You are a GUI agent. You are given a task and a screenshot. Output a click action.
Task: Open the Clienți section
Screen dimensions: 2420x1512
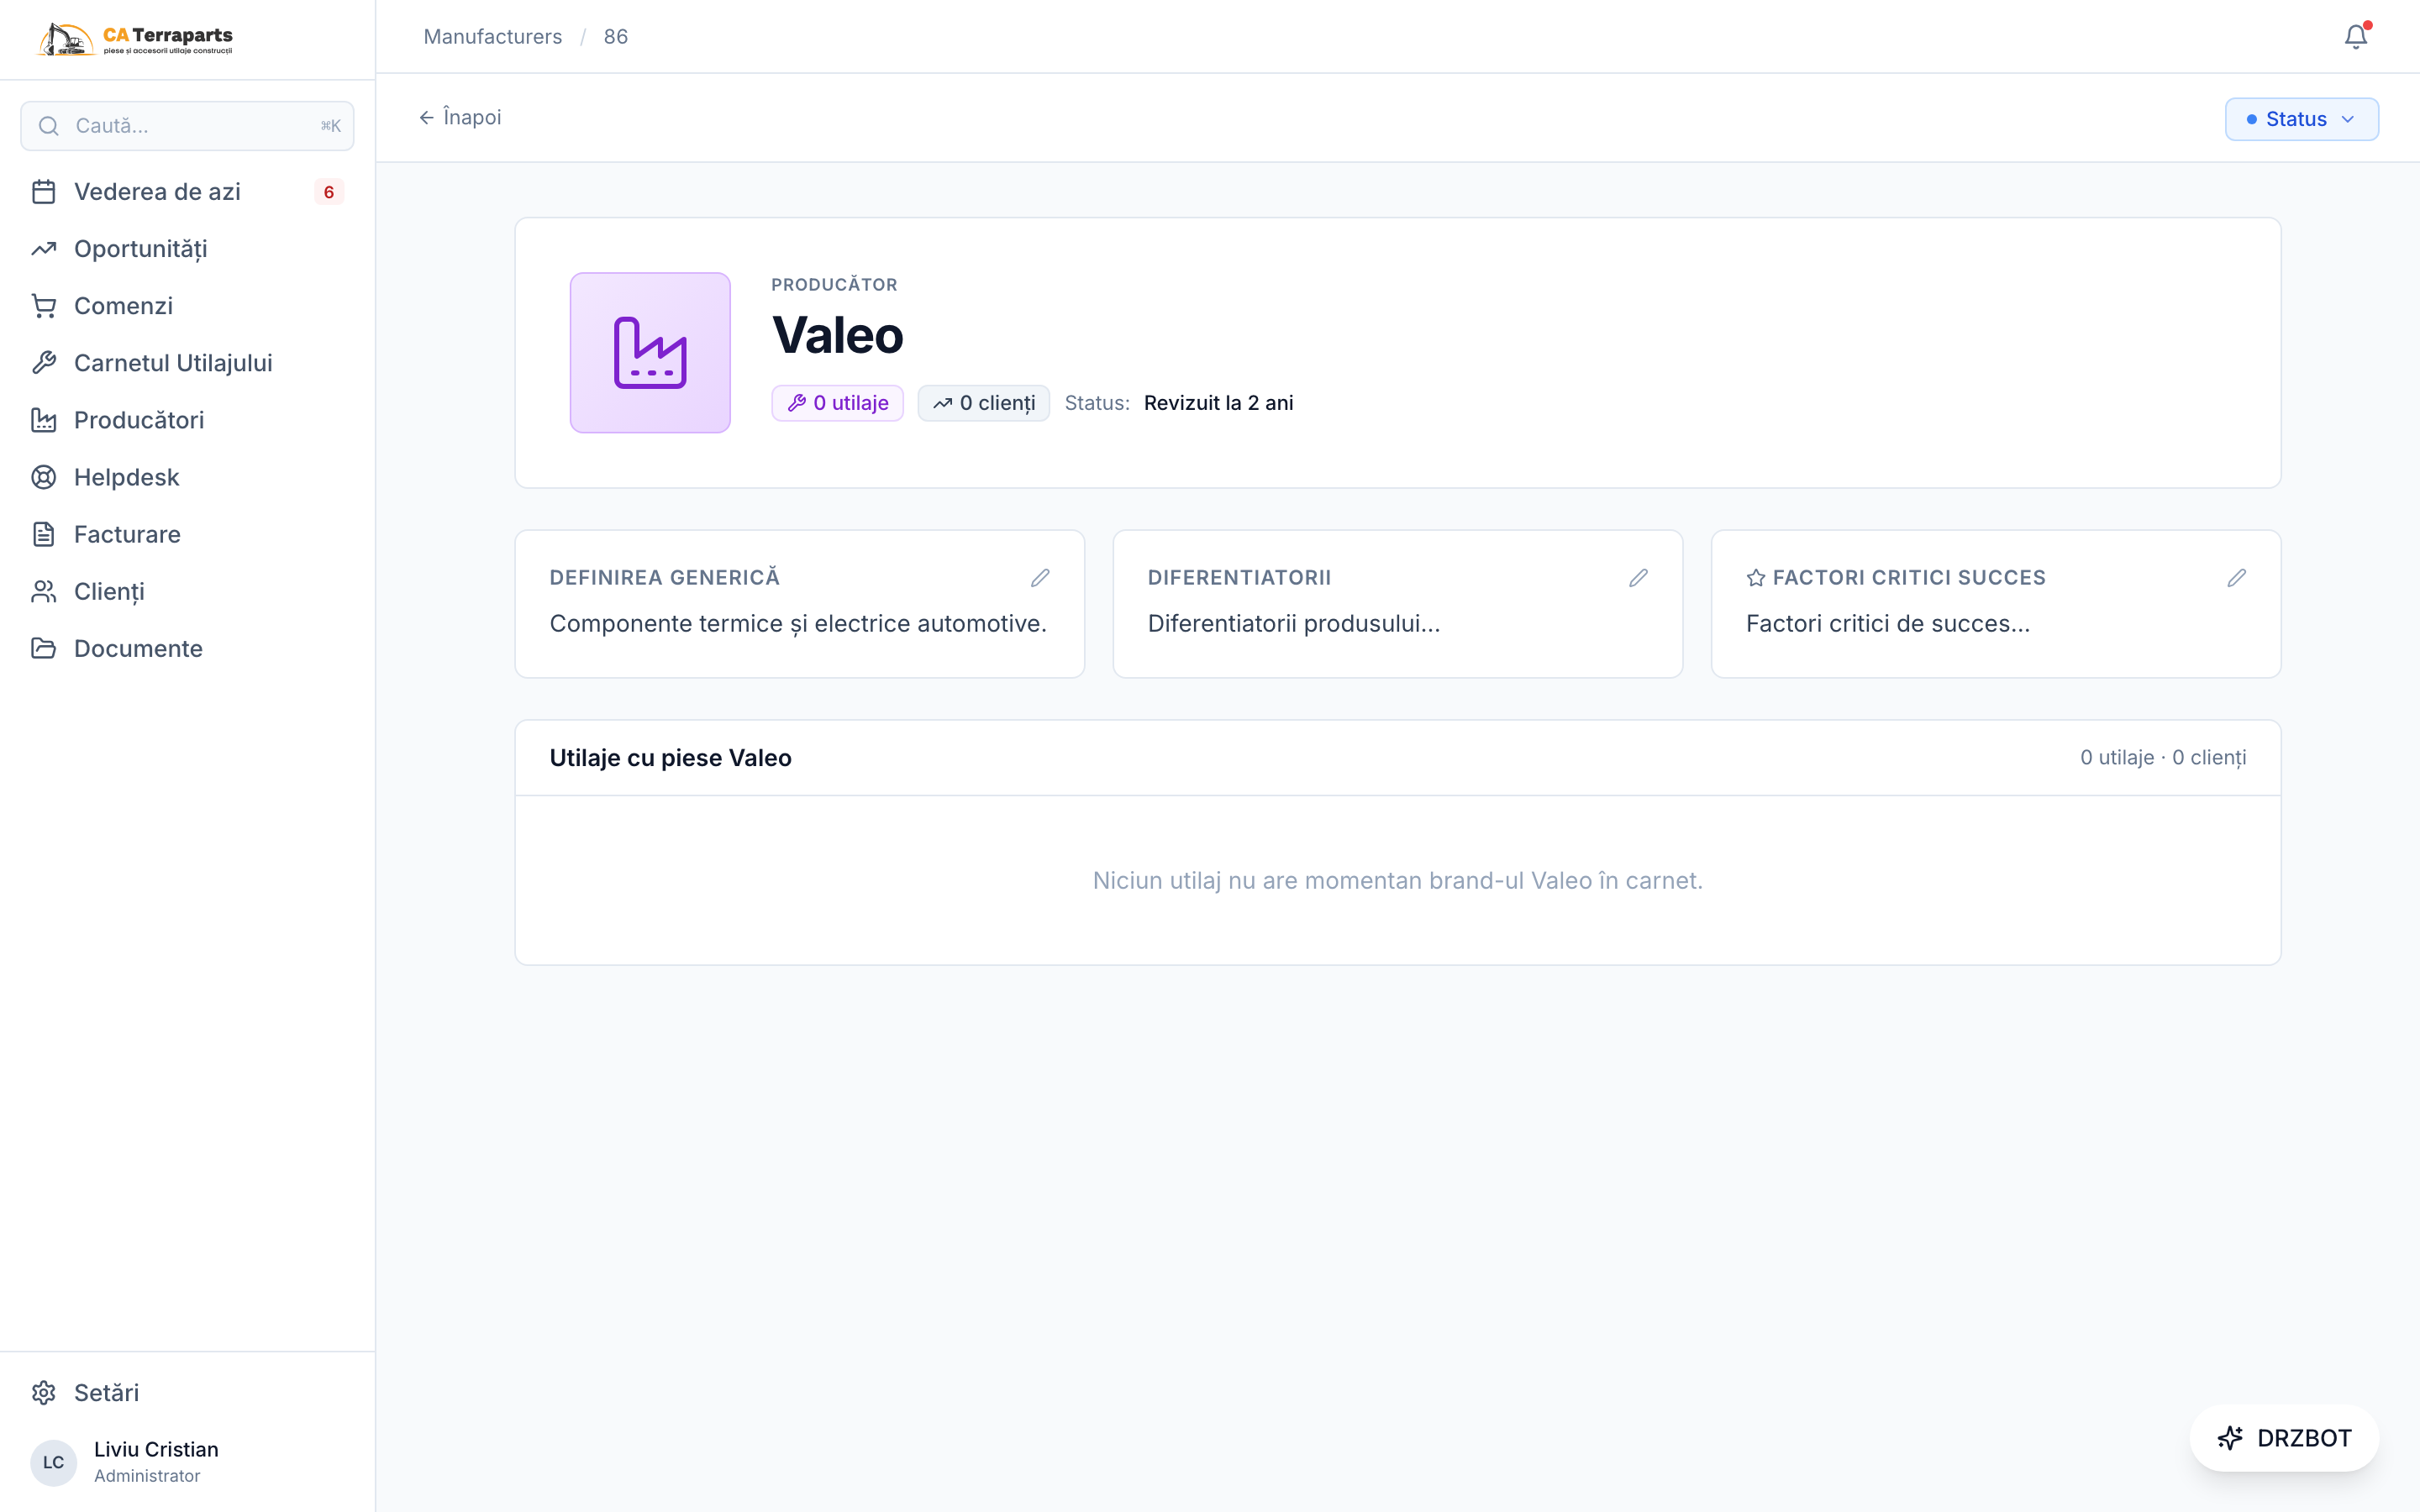click(187, 592)
